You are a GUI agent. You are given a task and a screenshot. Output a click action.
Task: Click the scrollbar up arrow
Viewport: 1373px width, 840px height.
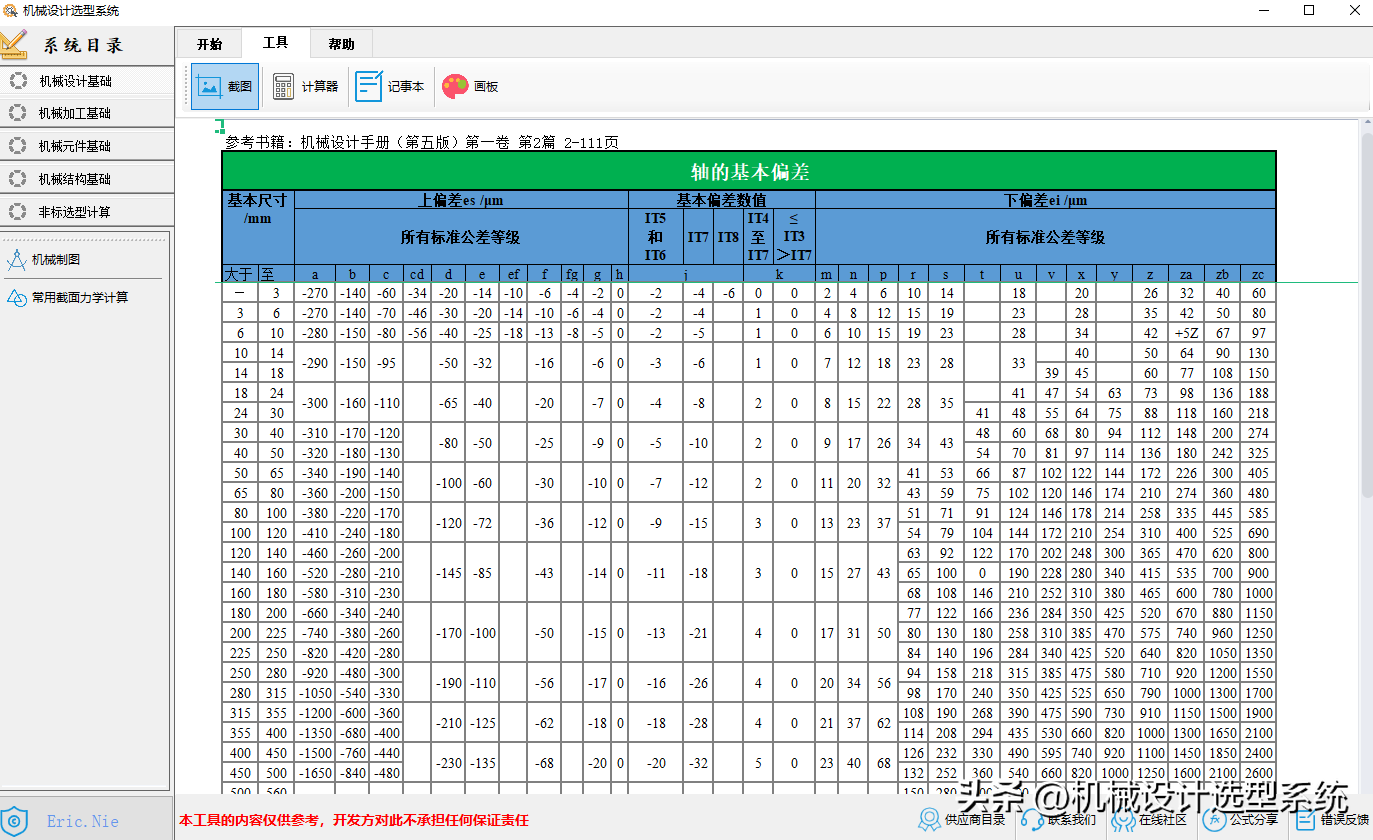click(x=1367, y=123)
